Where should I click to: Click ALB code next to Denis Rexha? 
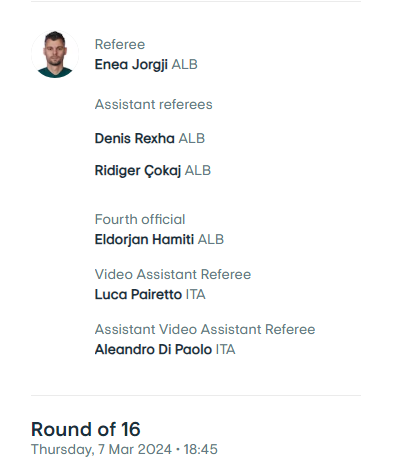pos(192,138)
